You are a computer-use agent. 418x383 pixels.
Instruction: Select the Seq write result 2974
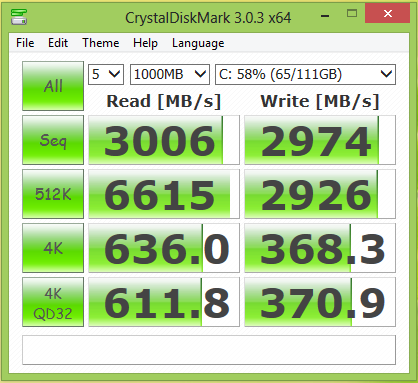click(x=320, y=140)
